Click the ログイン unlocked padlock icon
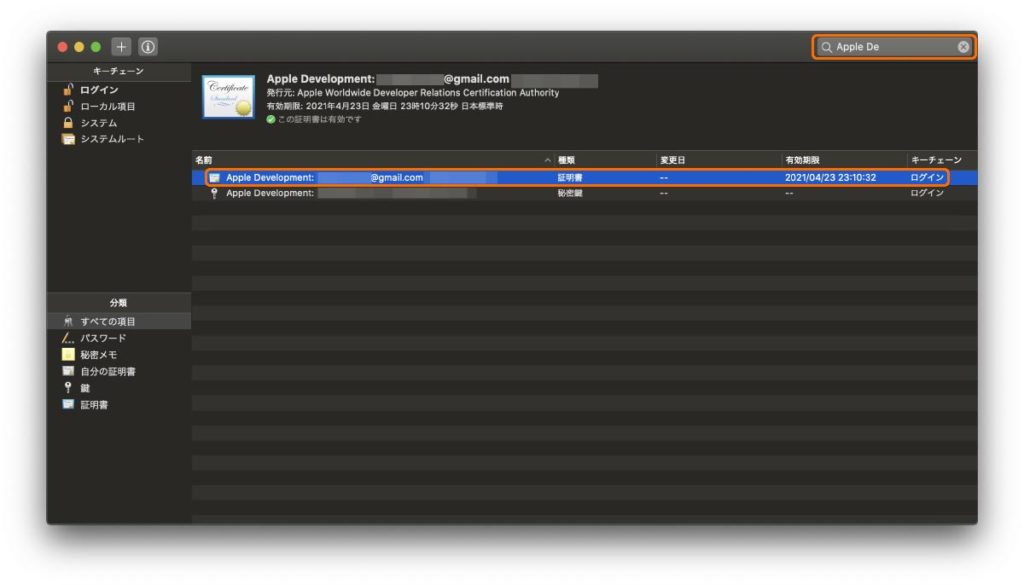 point(68,89)
